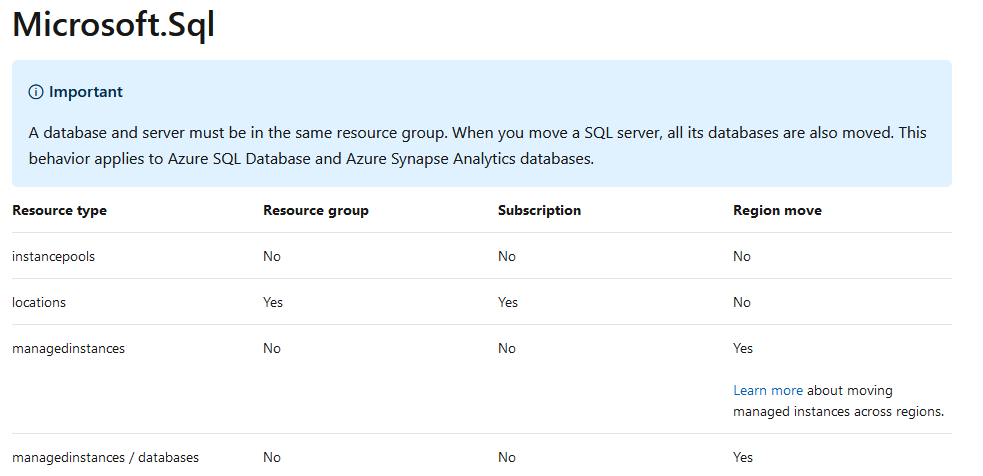Screen dimensions: 983x476
Task: Click the Resource group column header
Action: pos(316,210)
